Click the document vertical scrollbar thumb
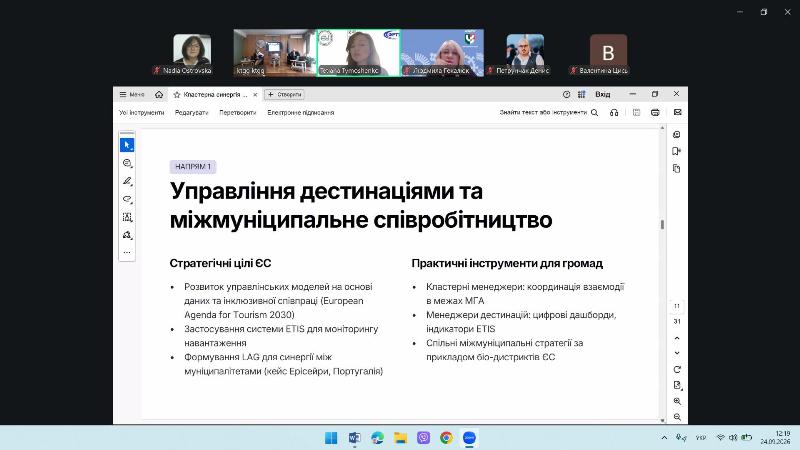The image size is (800, 450). tap(662, 224)
